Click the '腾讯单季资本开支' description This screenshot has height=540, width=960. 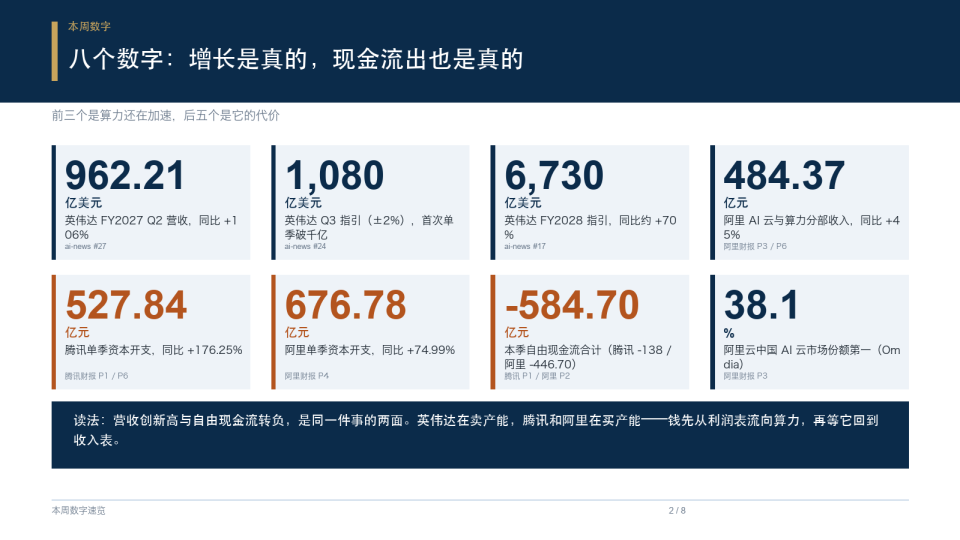(x=154, y=350)
